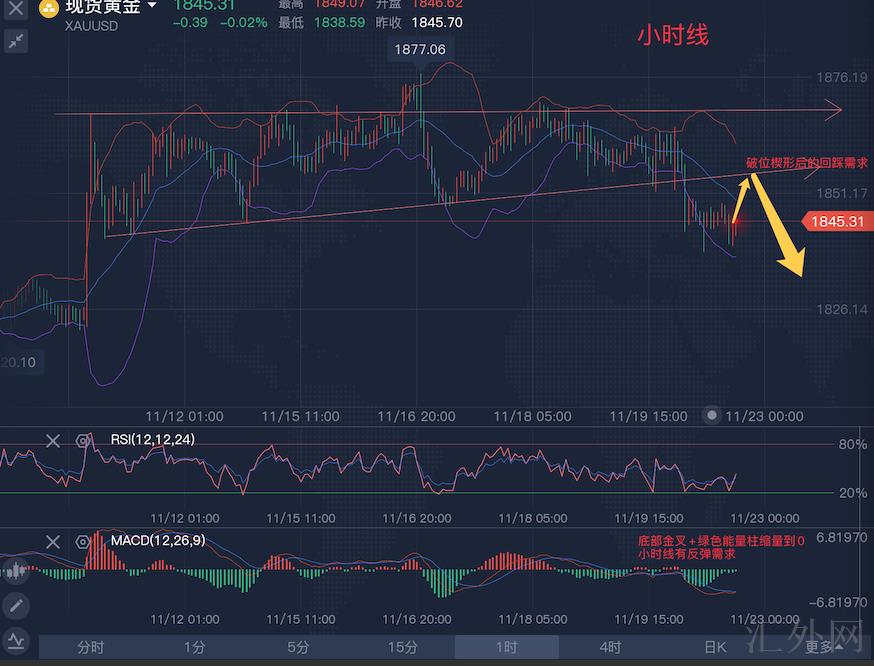Image resolution: width=874 pixels, height=666 pixels.
Task: Select the 5分 timeframe tab
Action: point(298,647)
